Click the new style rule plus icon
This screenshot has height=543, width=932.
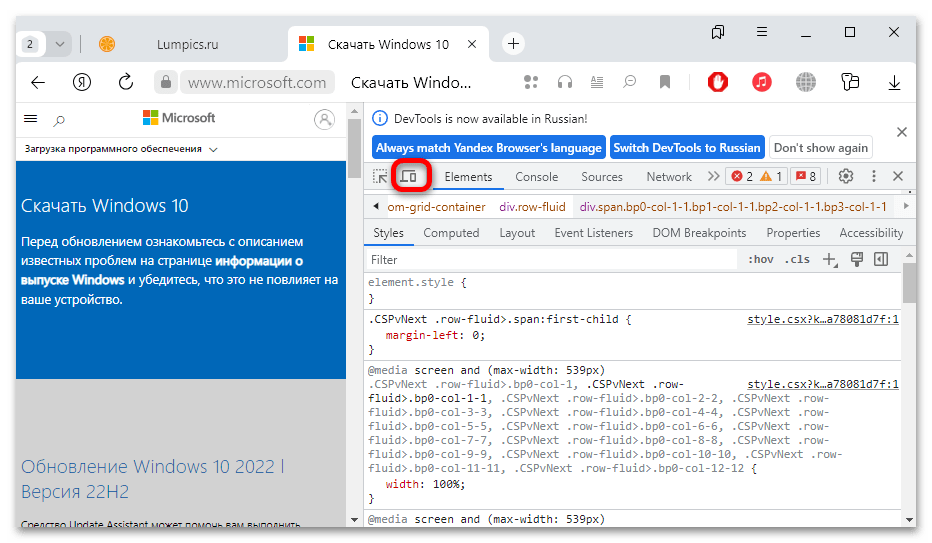point(830,260)
